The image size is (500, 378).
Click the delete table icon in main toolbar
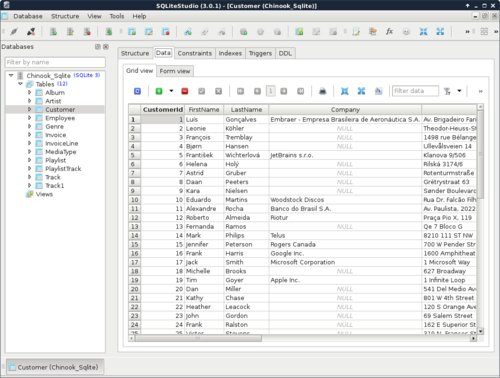pyautogui.click(x=166, y=32)
